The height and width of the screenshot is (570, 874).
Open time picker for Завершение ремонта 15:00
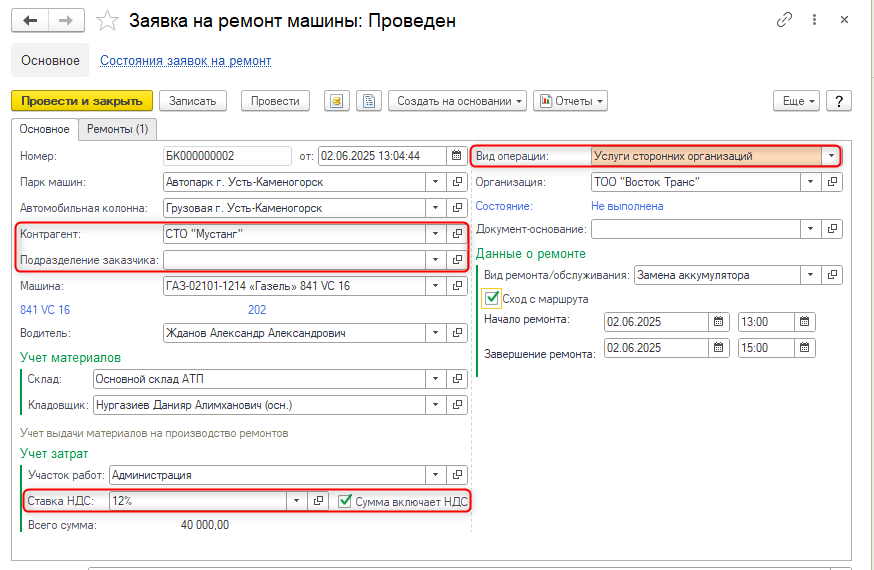click(x=804, y=348)
